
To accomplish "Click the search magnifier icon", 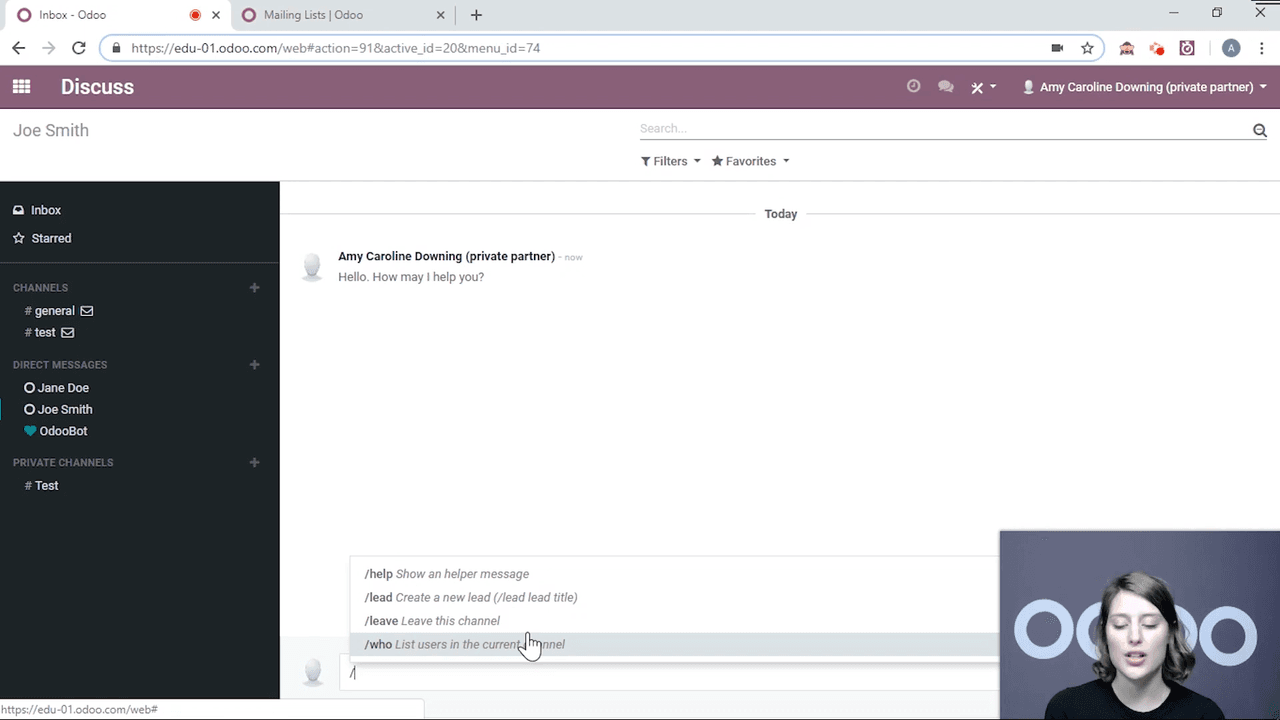I will 1259,130.
